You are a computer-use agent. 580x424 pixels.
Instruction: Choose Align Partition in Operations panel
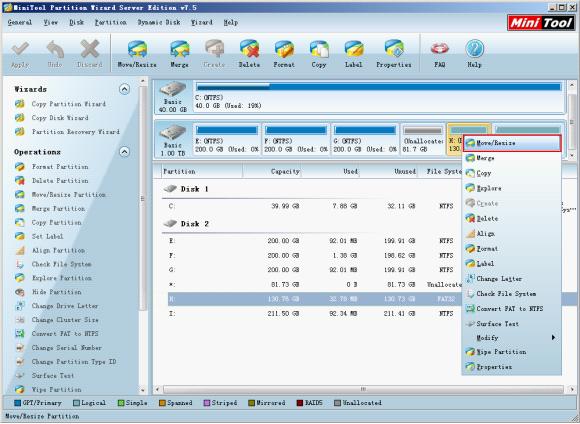(x=50, y=250)
